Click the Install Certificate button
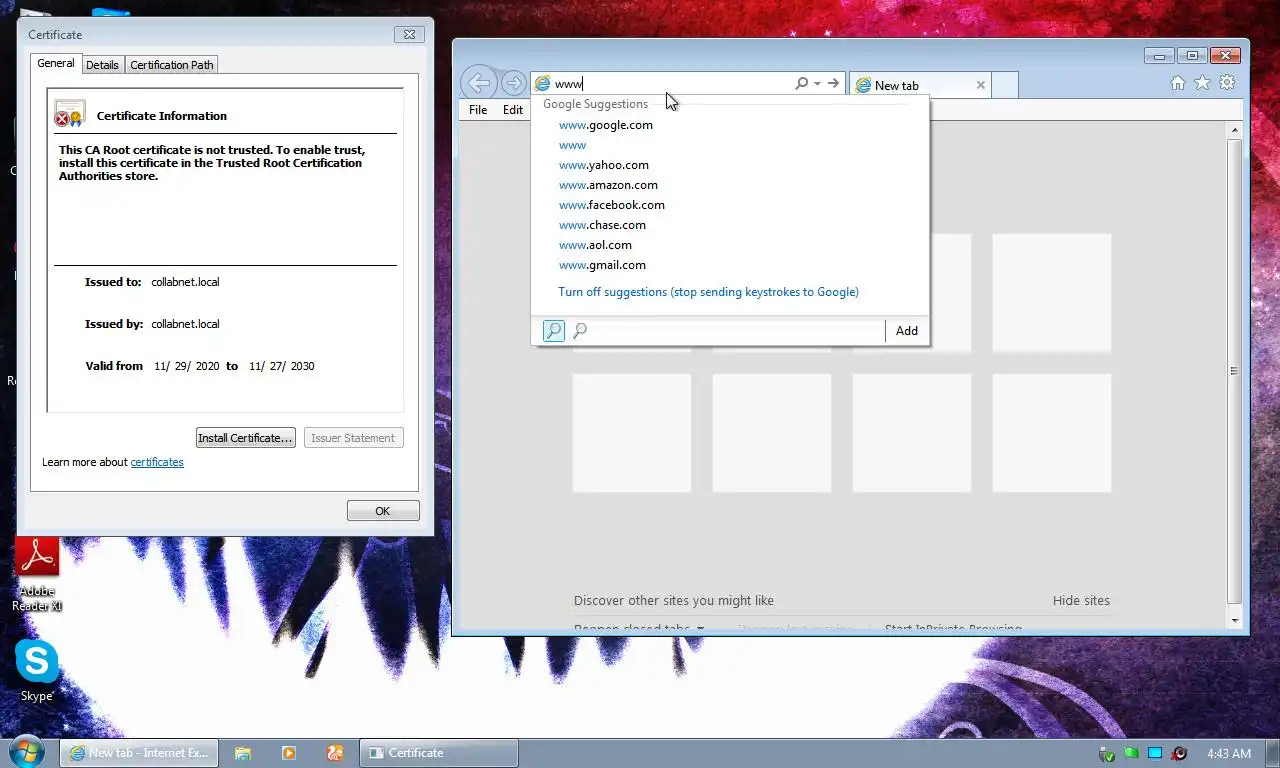Viewport: 1280px width, 768px height. [245, 438]
